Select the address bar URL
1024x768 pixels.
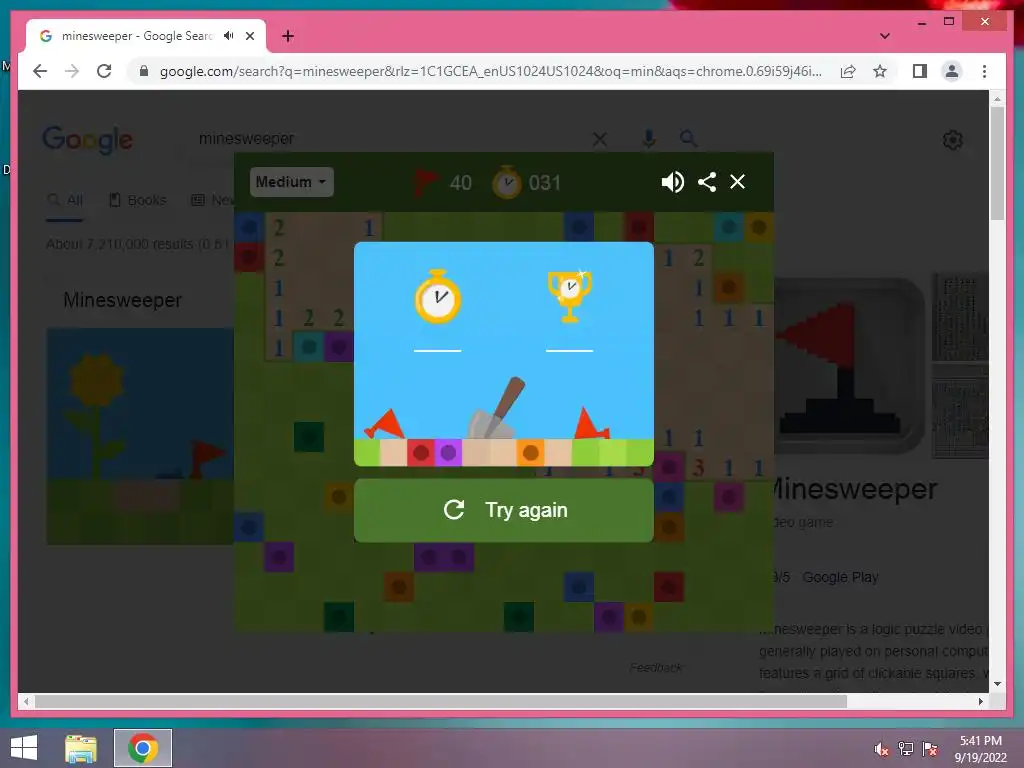coord(490,71)
